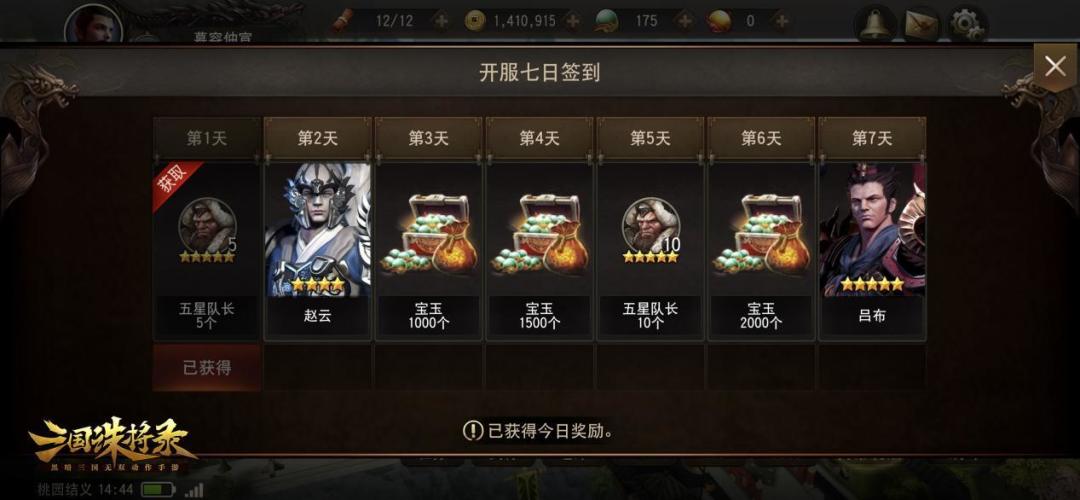Add orange orb currency with plus button

click(x=781, y=21)
